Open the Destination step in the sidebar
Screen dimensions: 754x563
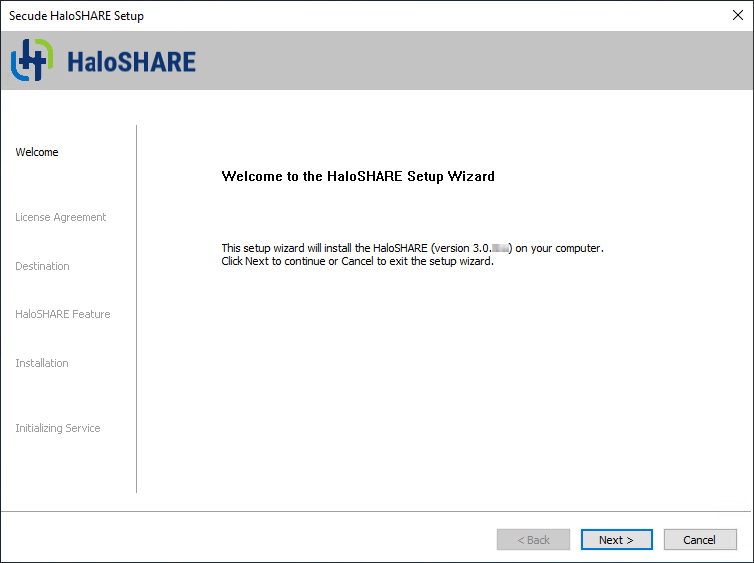(x=42, y=266)
